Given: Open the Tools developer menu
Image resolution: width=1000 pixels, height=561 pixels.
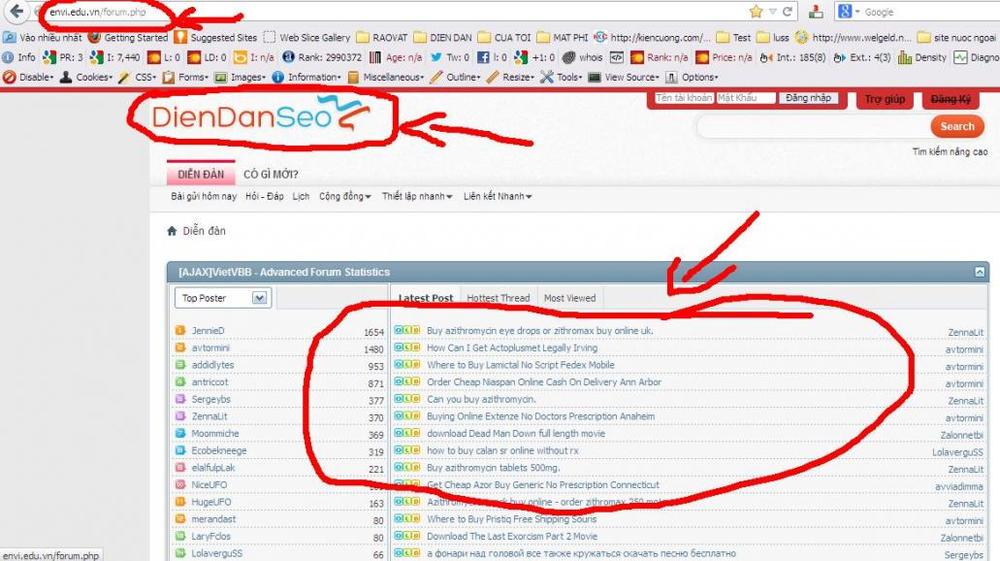Looking at the screenshot, I should [x=561, y=77].
